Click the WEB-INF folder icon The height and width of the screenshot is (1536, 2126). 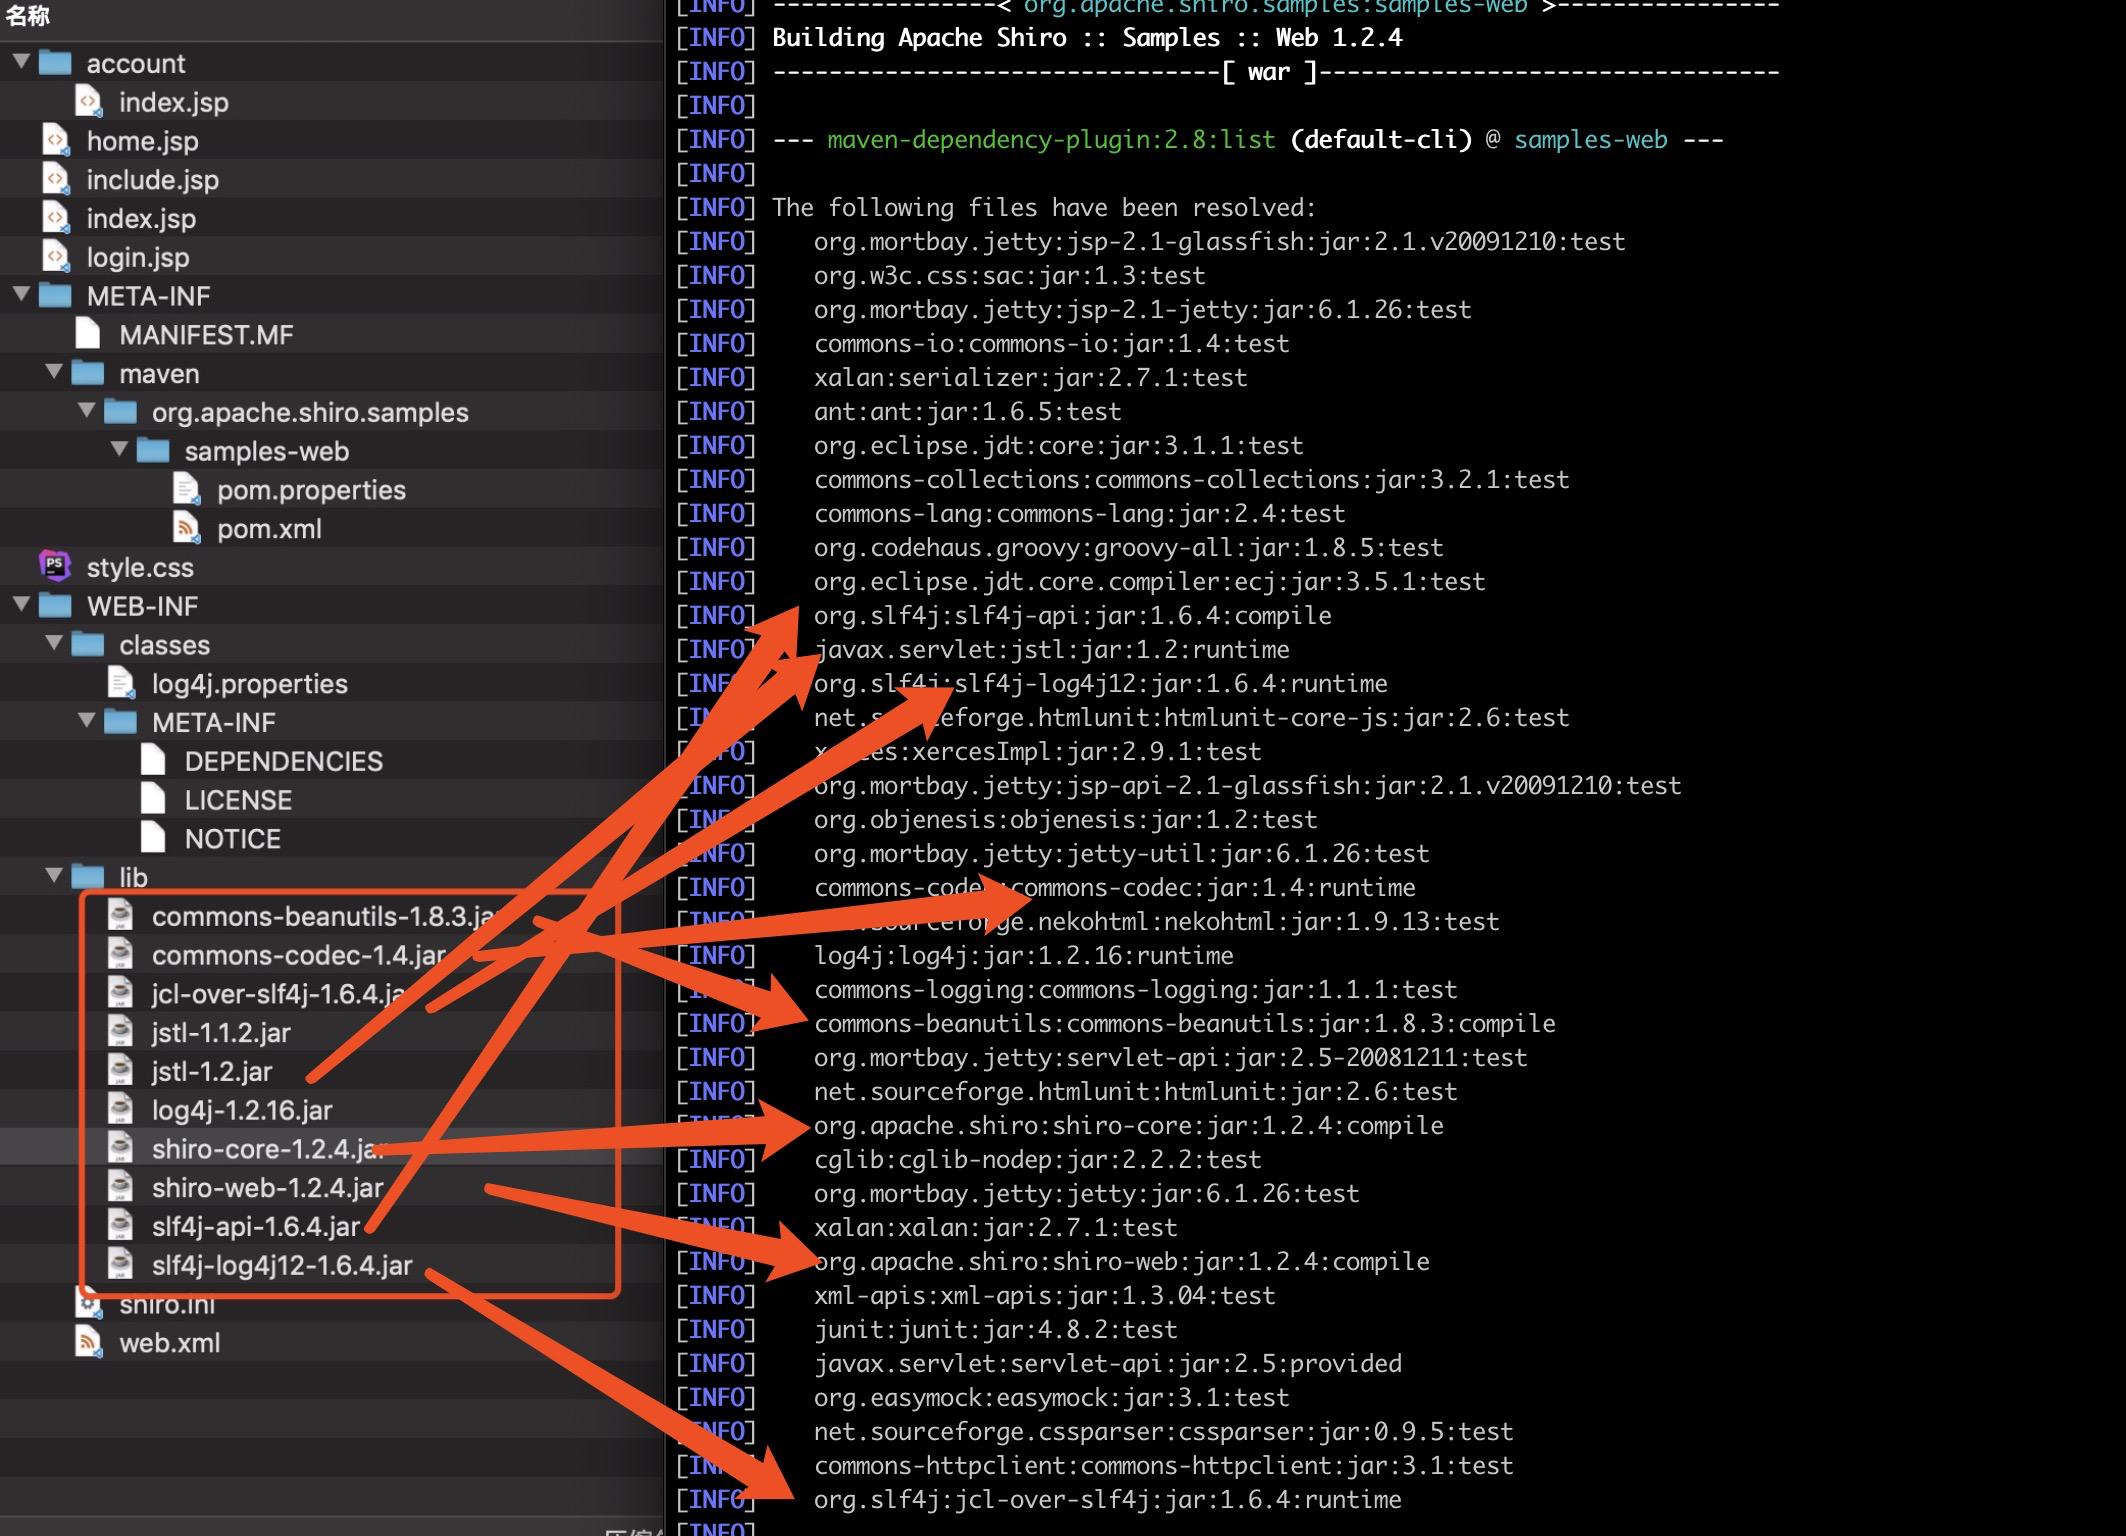[55, 606]
